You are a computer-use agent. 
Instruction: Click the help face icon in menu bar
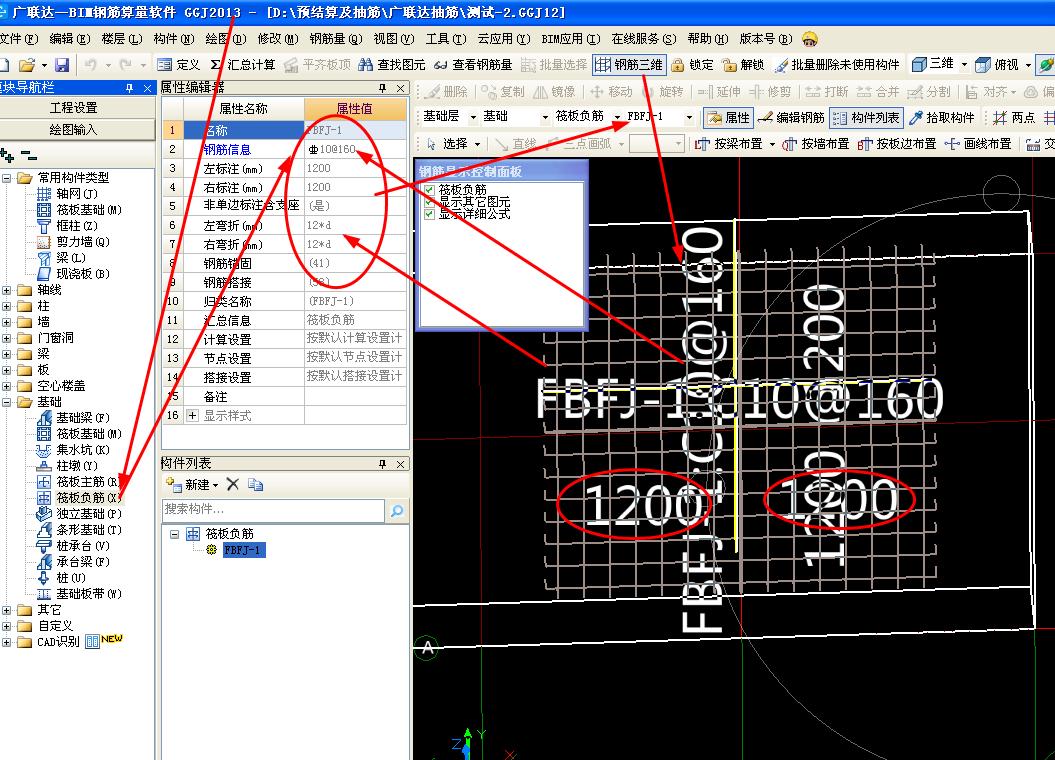click(809, 39)
